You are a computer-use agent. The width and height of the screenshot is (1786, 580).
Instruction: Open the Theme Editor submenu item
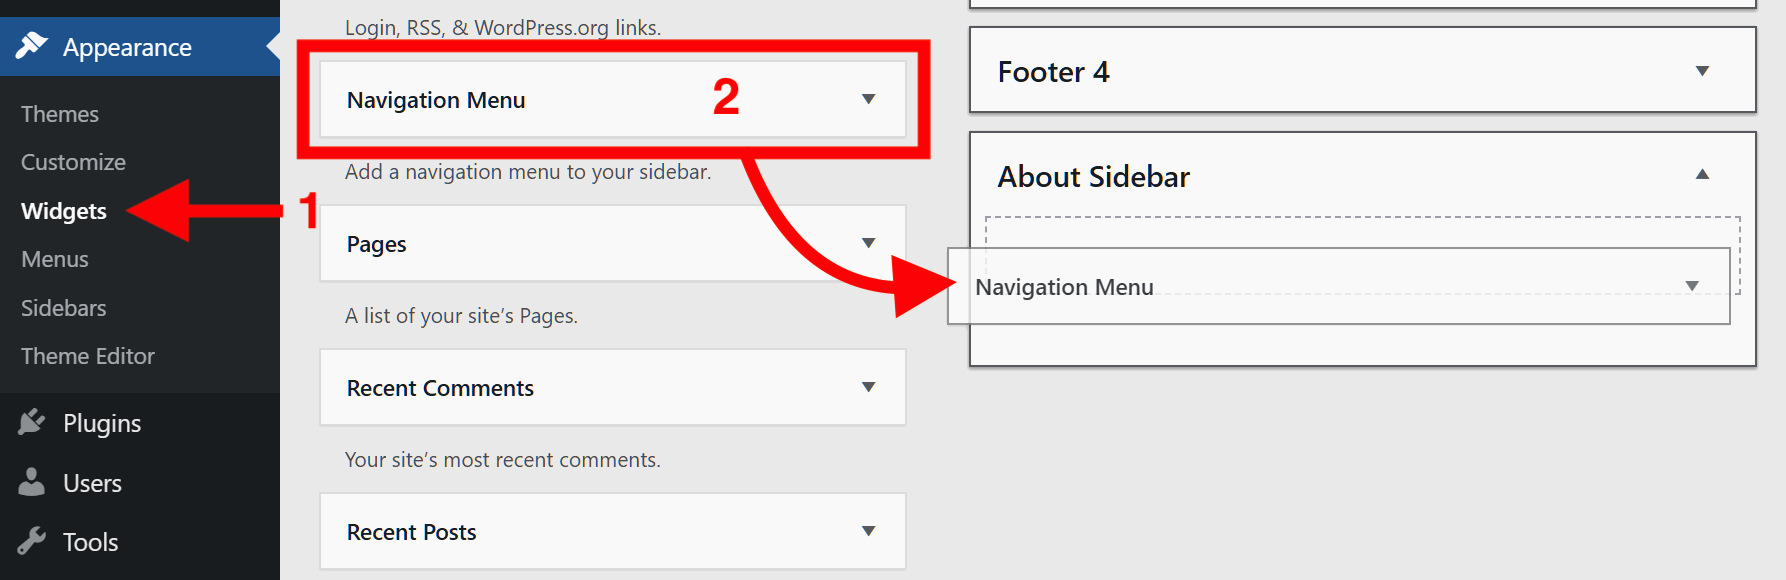pos(88,356)
